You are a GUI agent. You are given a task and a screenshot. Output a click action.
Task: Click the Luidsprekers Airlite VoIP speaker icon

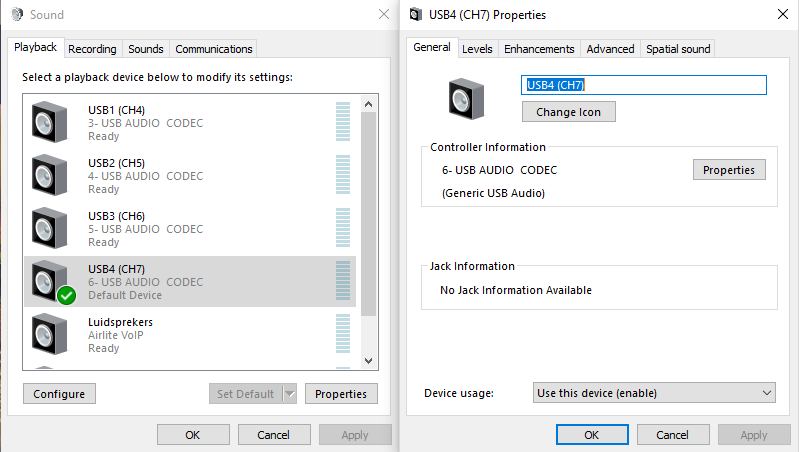click(x=49, y=334)
